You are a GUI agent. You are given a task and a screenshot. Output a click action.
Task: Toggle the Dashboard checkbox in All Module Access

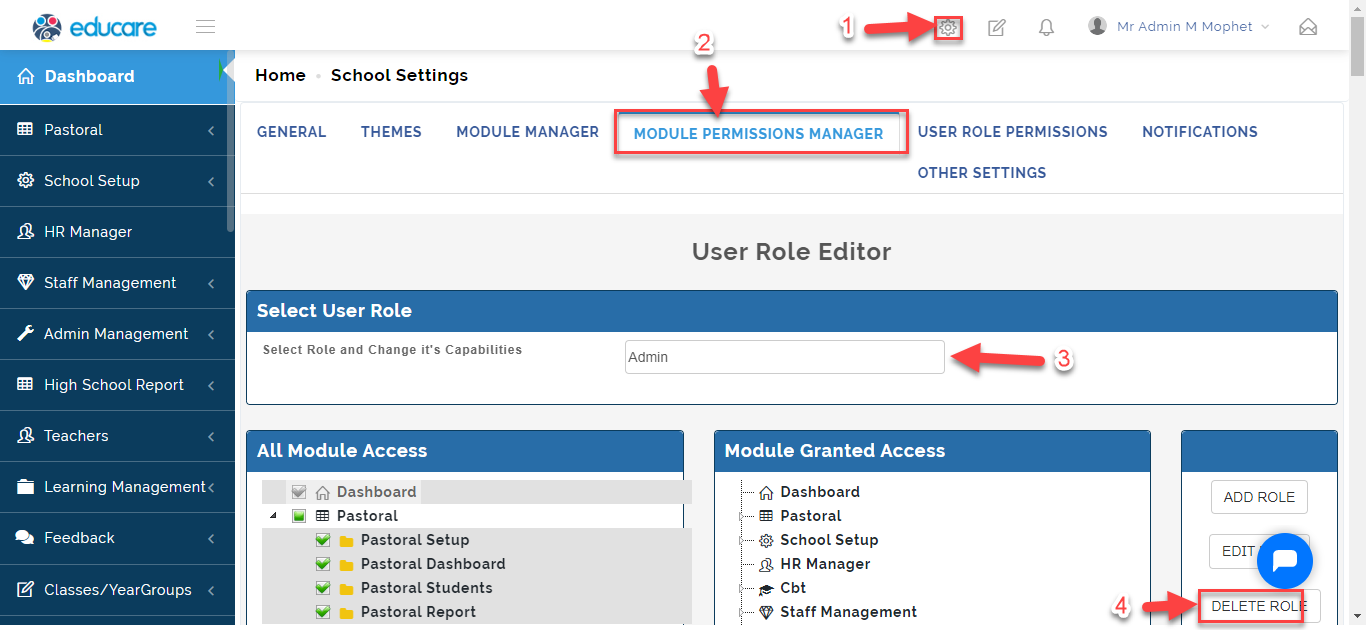pyautogui.click(x=299, y=492)
